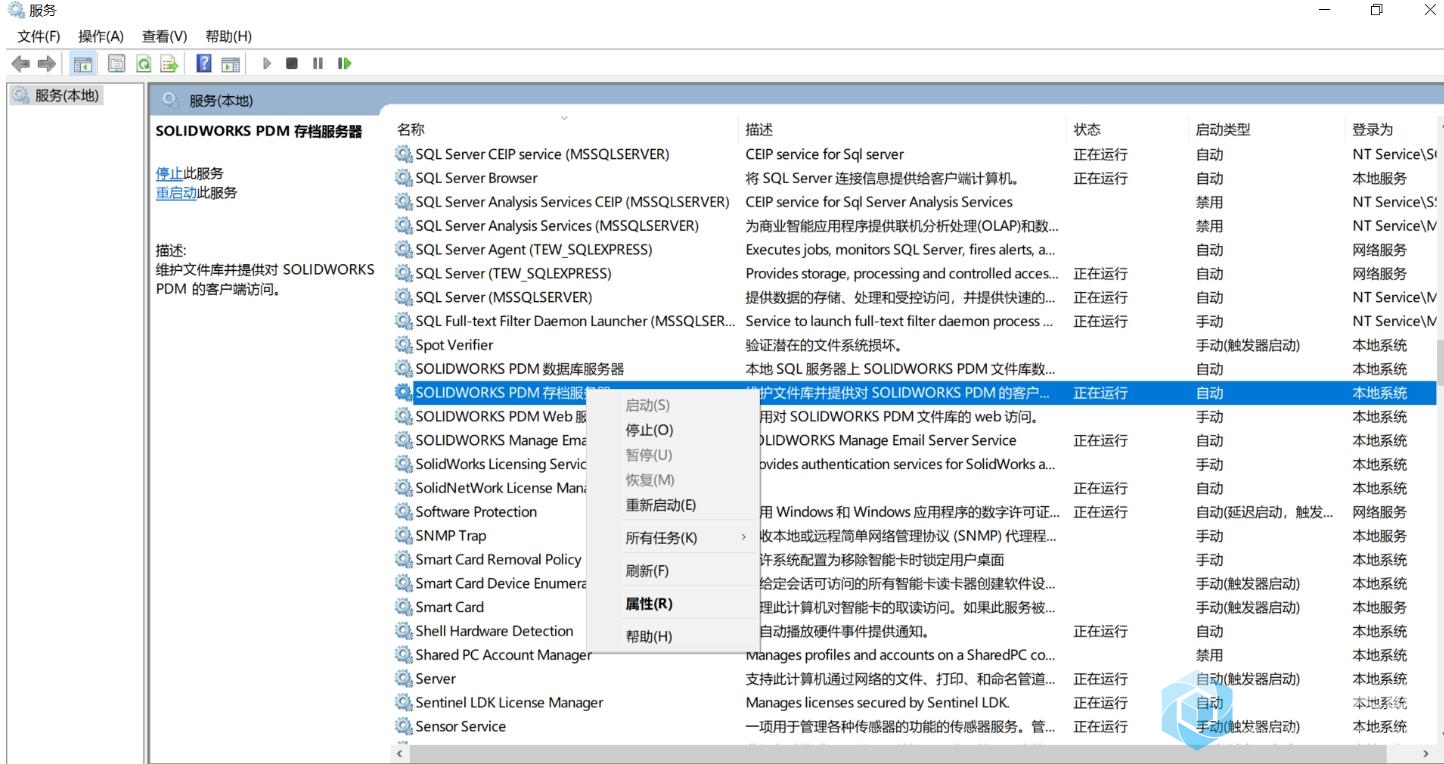Choose 属性(R) in the context menu

tap(672, 604)
